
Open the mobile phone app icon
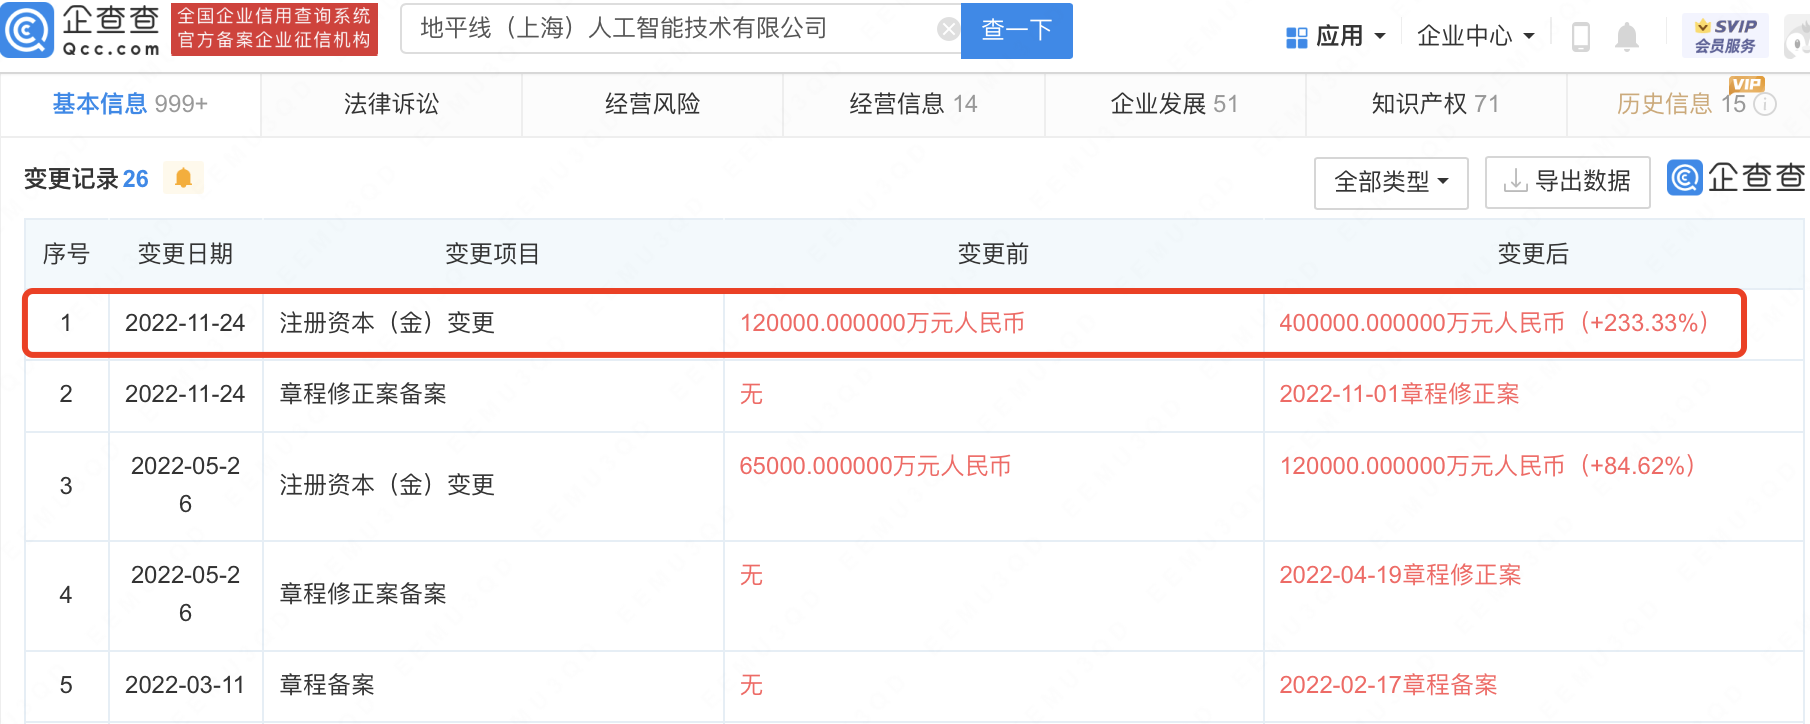tap(1581, 37)
